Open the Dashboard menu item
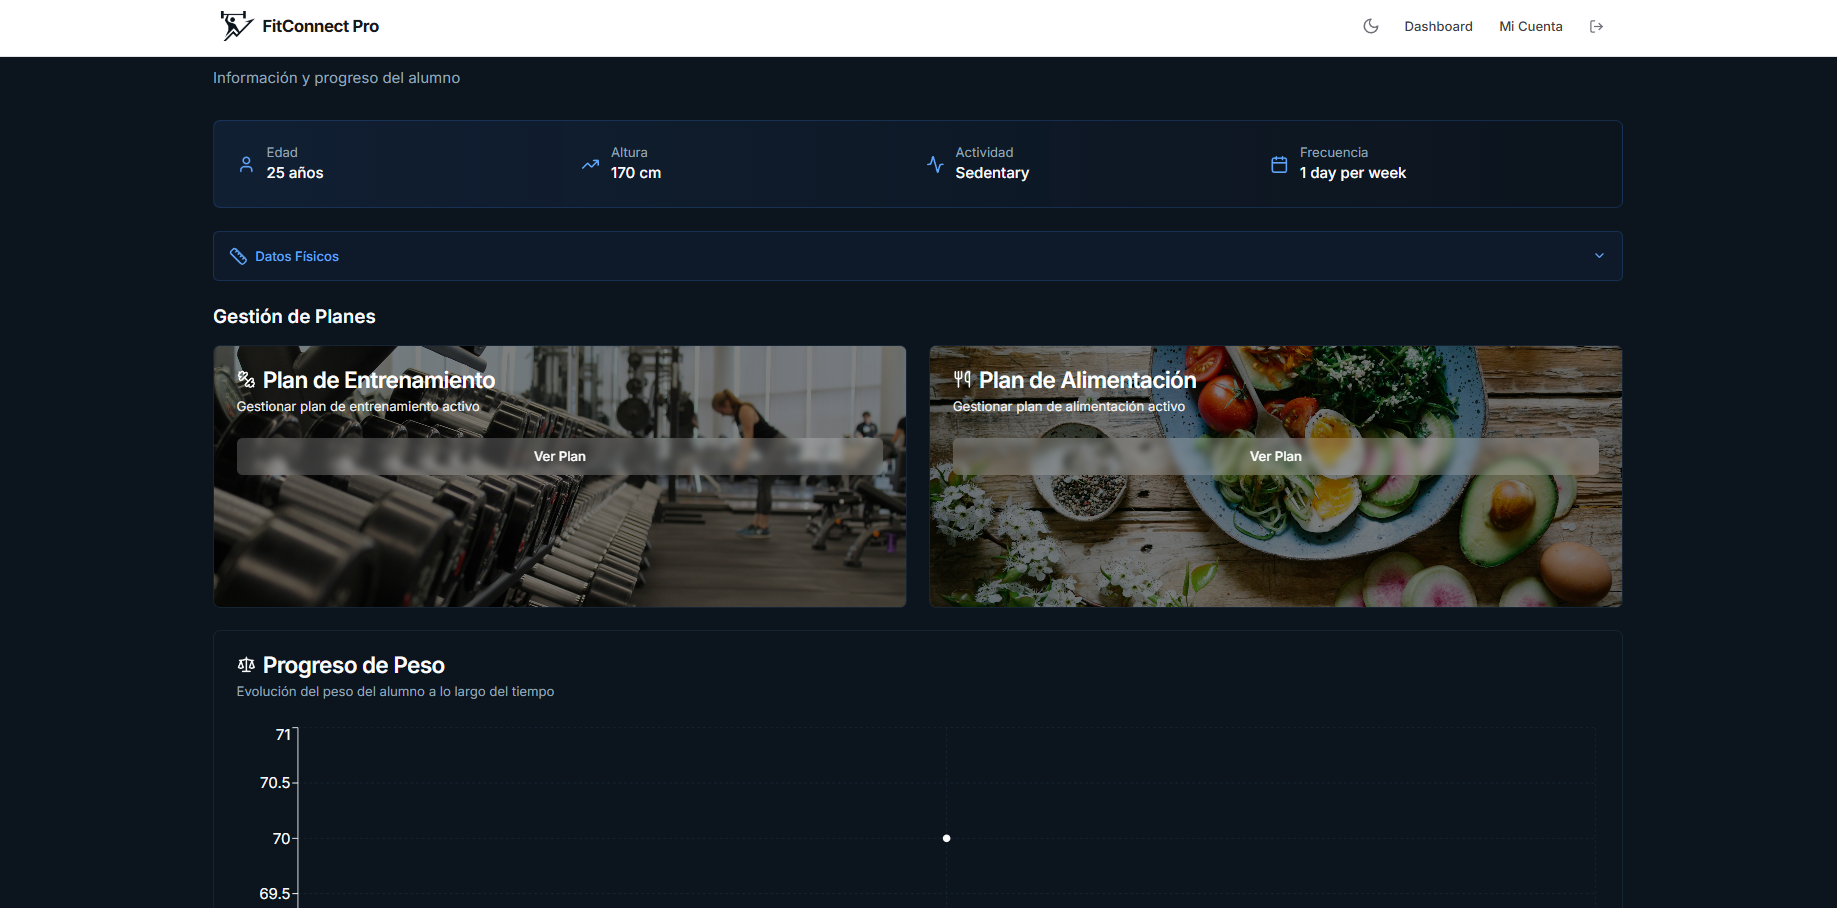This screenshot has width=1837, height=908. point(1438,26)
